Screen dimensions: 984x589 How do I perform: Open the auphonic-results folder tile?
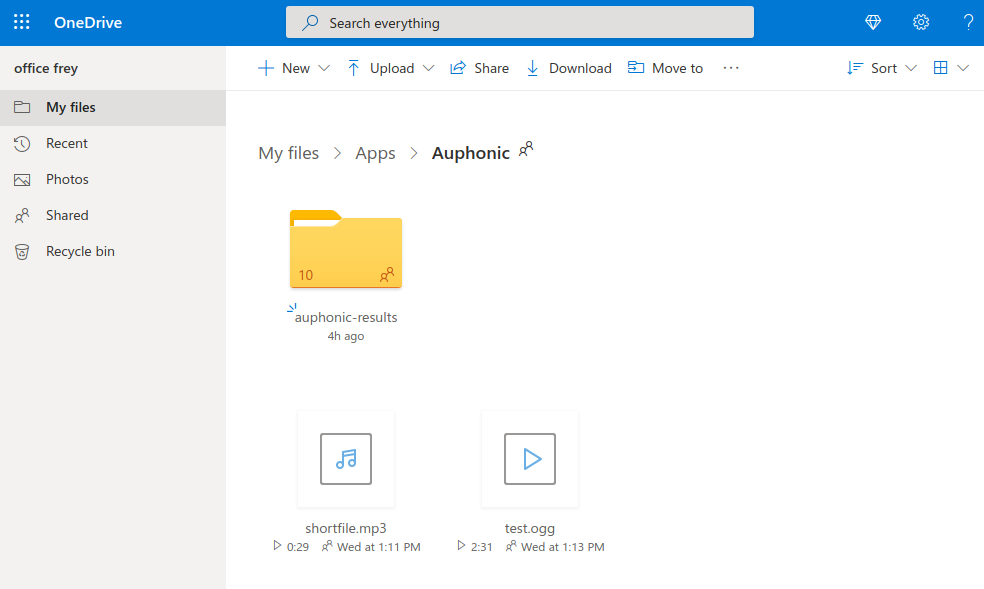346,249
